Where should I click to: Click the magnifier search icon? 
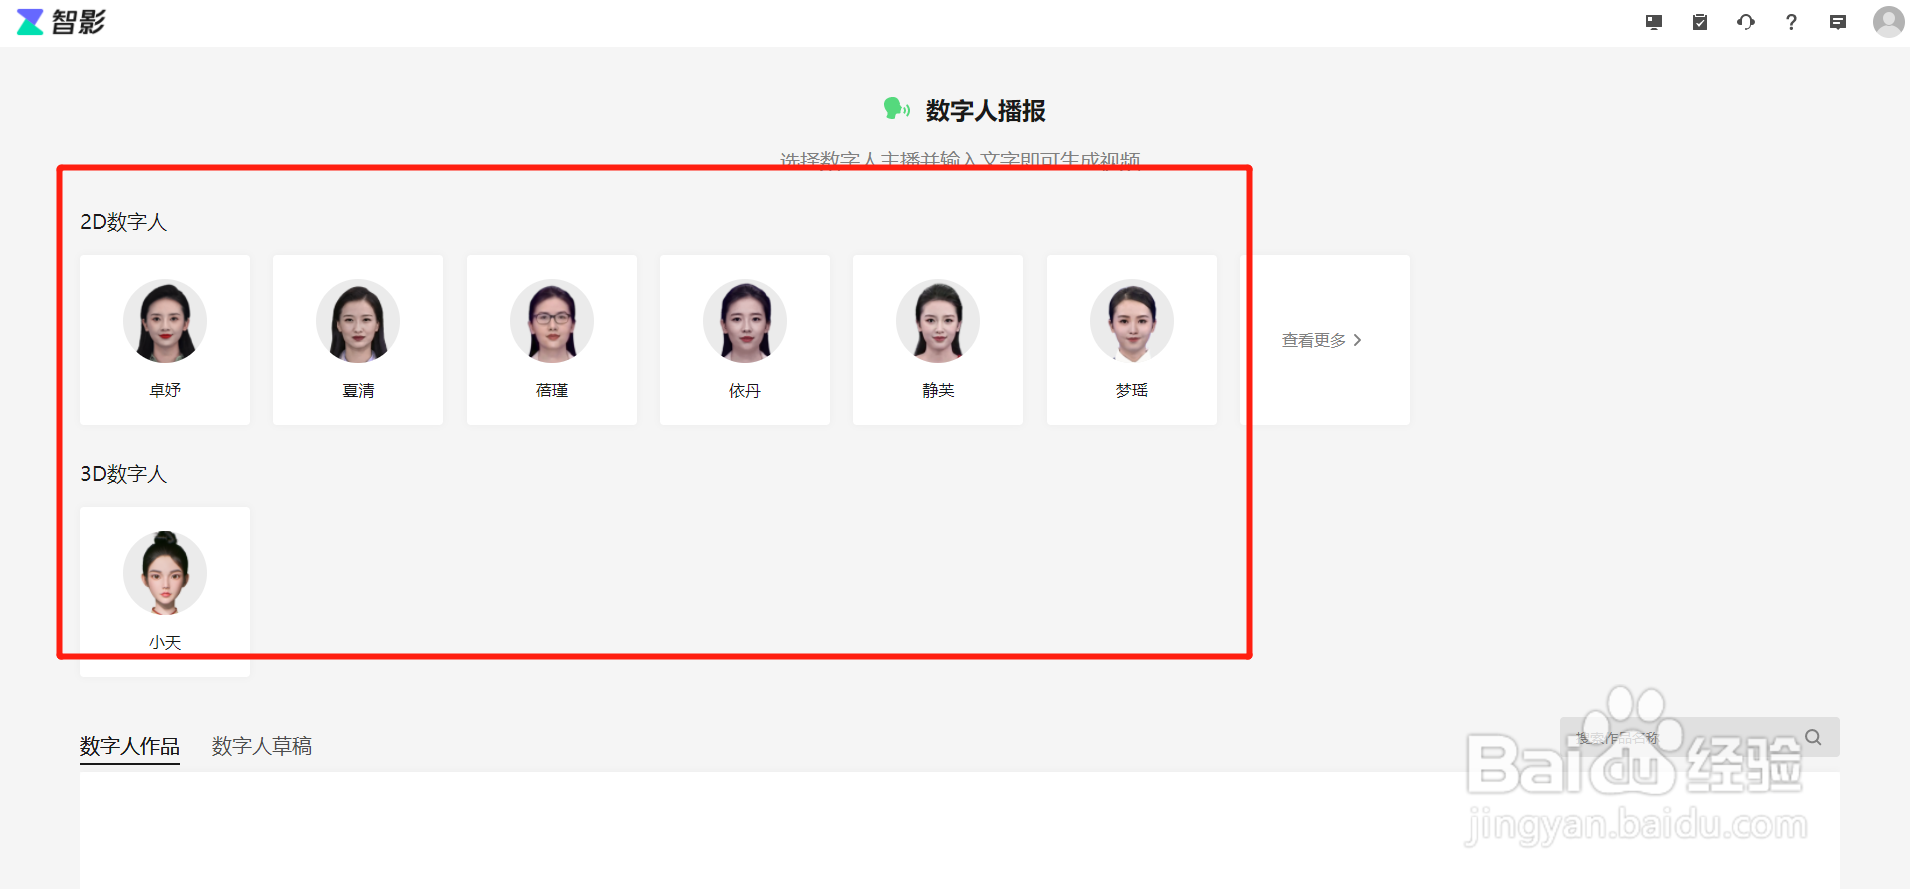[1813, 737]
